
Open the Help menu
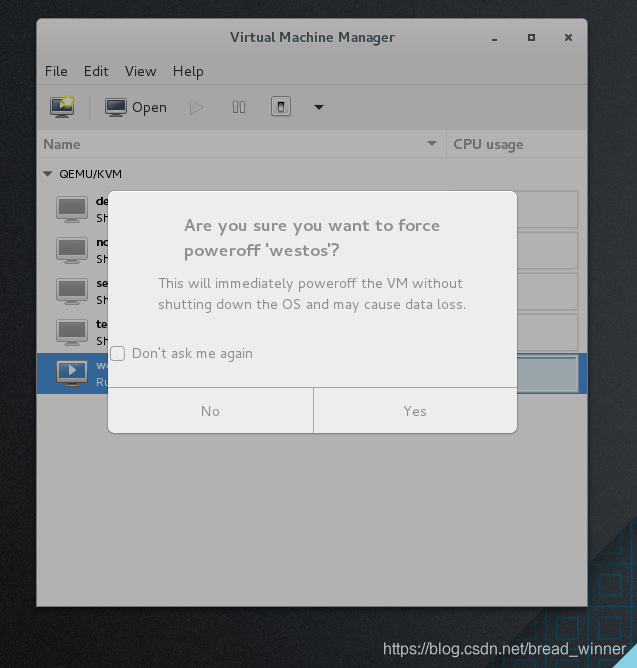point(188,71)
